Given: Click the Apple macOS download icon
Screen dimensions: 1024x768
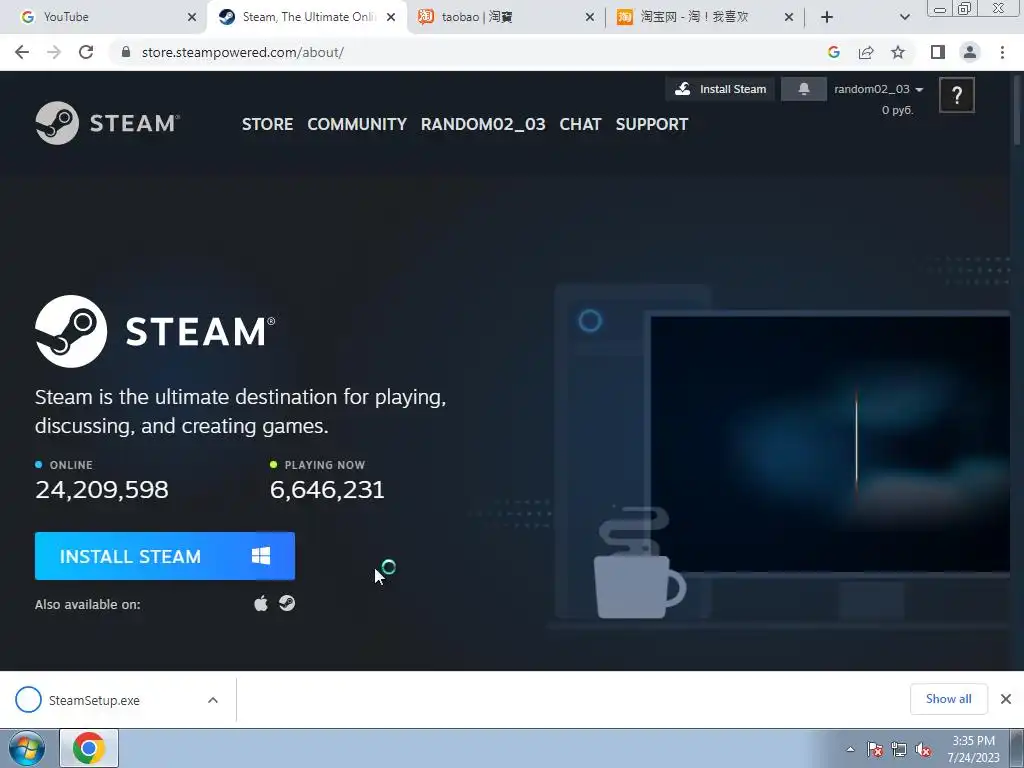Looking at the screenshot, I should click(x=261, y=603).
